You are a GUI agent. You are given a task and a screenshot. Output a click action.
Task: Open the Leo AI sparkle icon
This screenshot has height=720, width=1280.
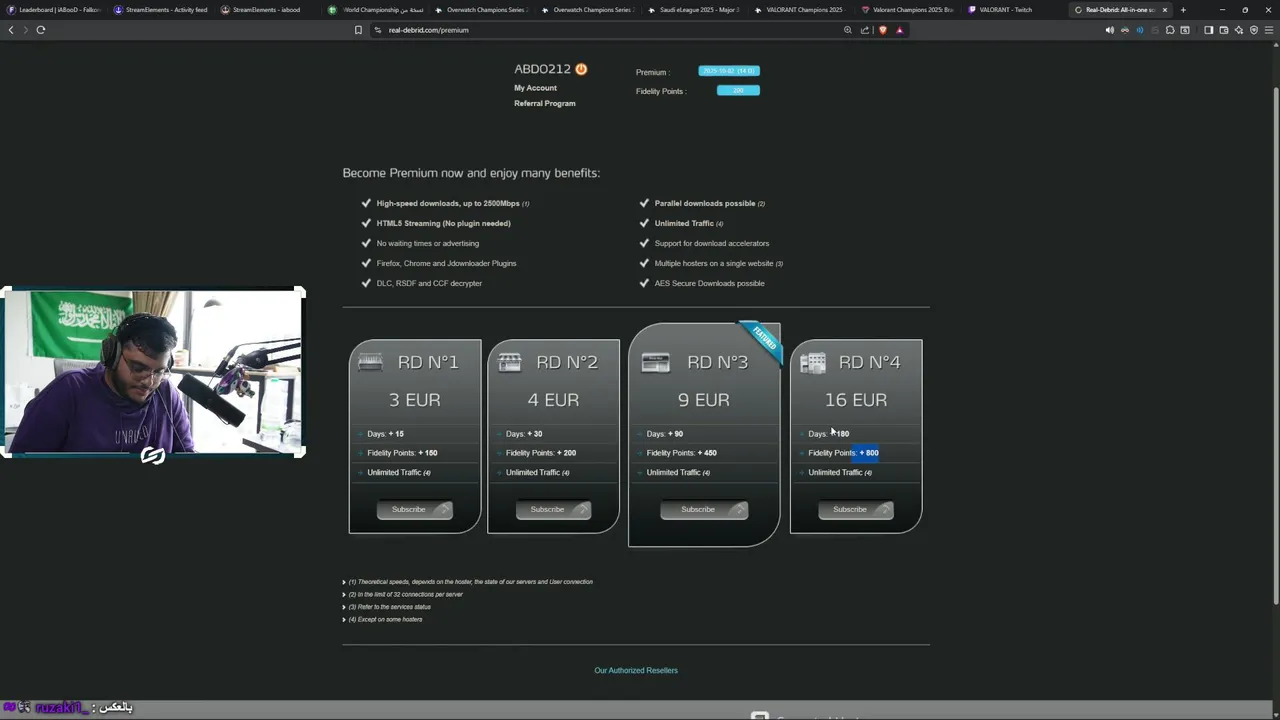tap(1238, 30)
